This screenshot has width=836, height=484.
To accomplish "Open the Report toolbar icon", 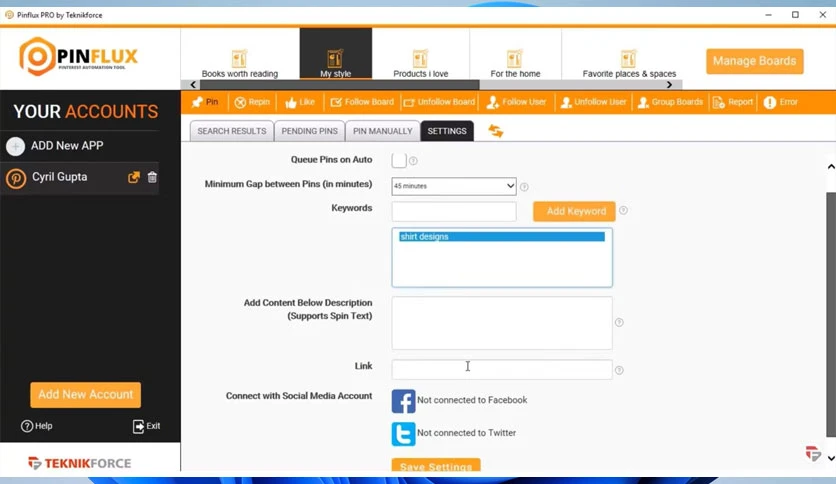I will coord(719,102).
